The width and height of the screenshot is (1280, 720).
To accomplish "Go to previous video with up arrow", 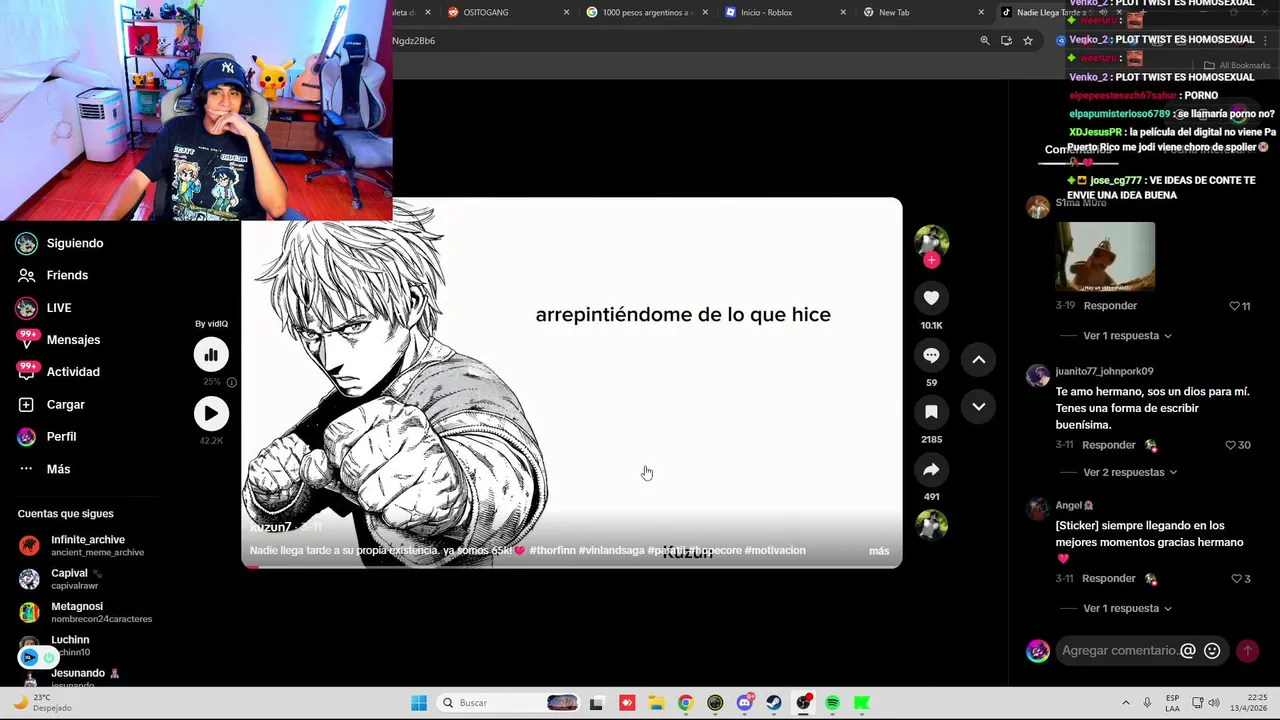I will 978,360.
